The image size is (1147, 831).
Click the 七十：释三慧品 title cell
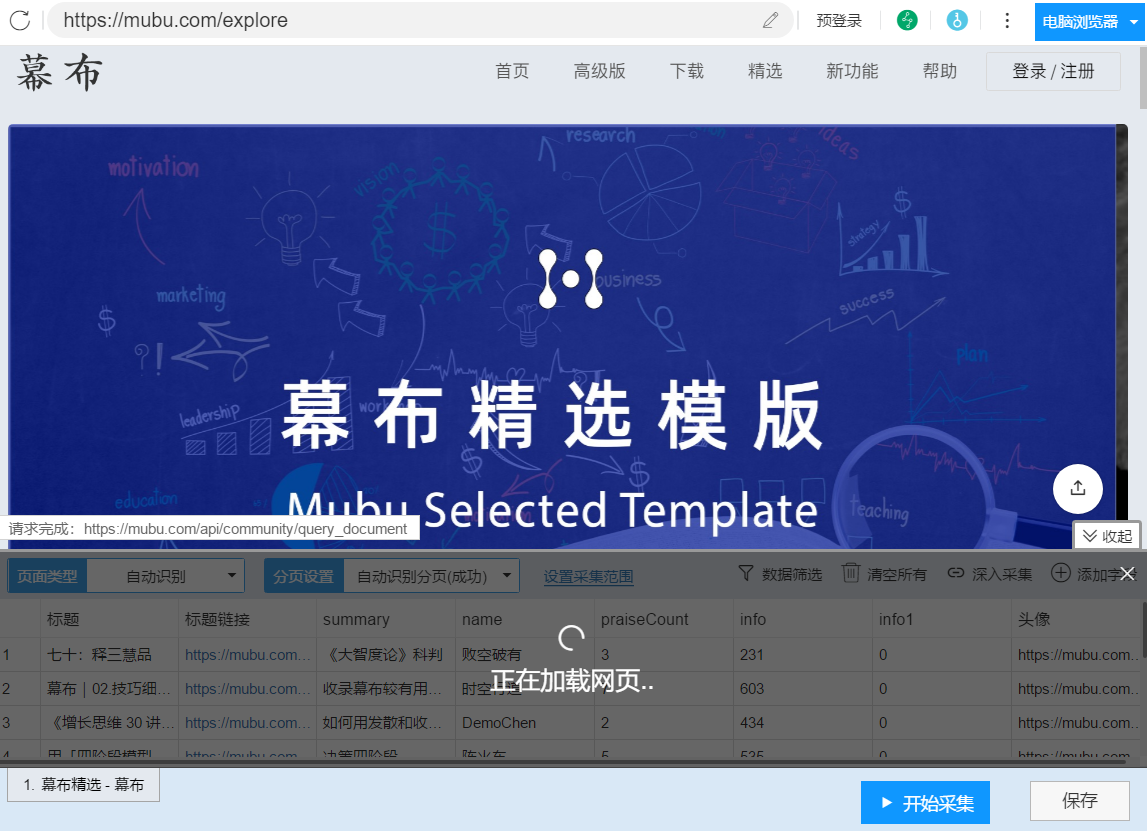[x=109, y=655]
